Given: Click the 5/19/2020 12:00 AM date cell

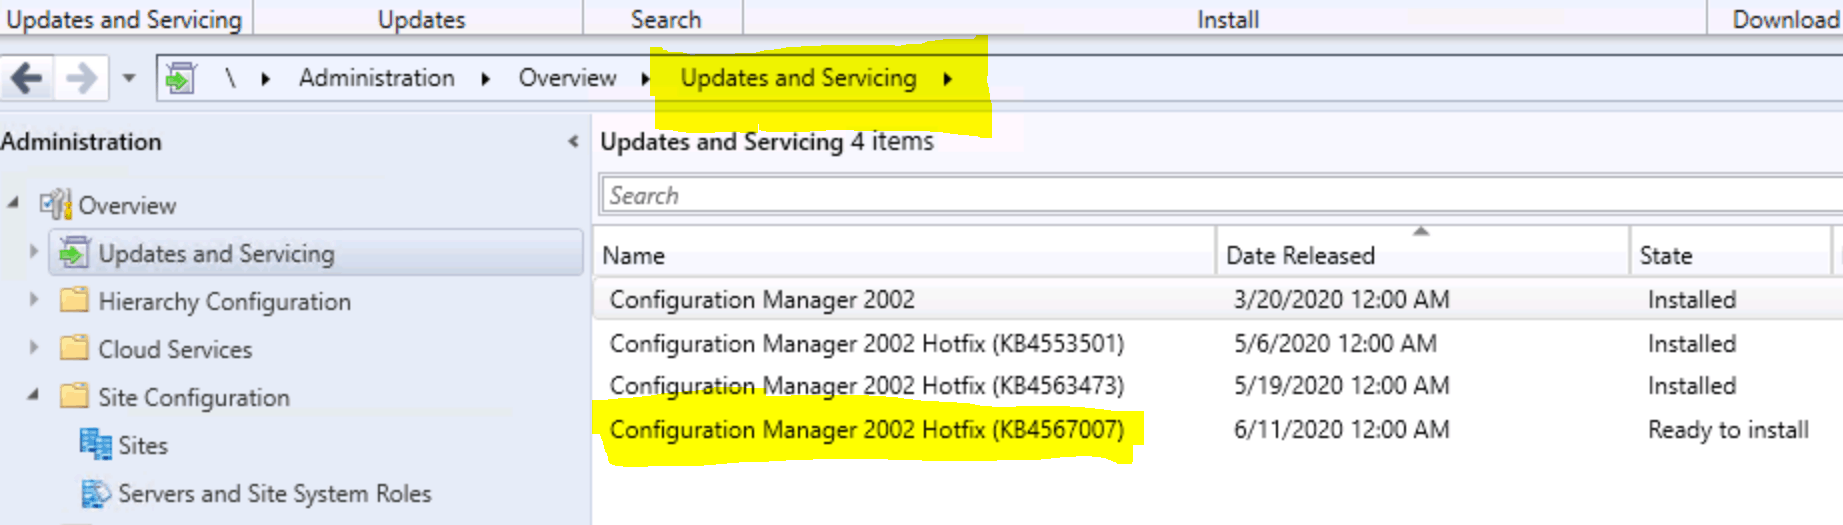Looking at the screenshot, I should coord(1341,386).
